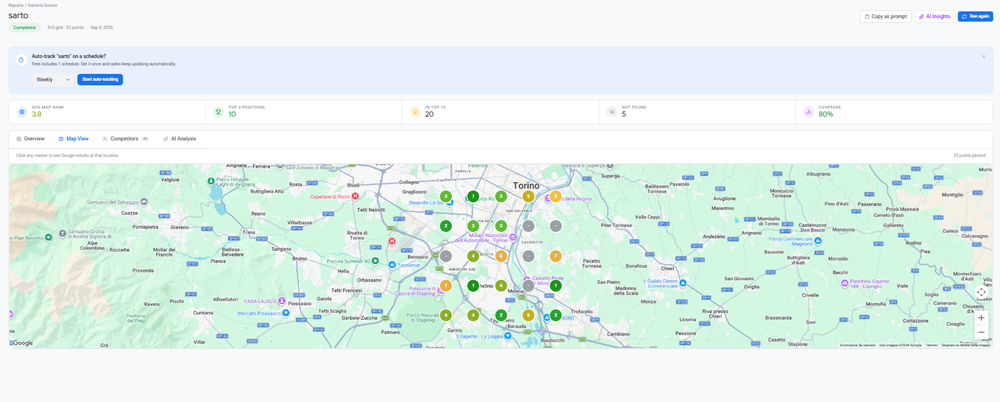
Task: Click the rank 5 marker below the Torino label
Action: tap(528, 197)
